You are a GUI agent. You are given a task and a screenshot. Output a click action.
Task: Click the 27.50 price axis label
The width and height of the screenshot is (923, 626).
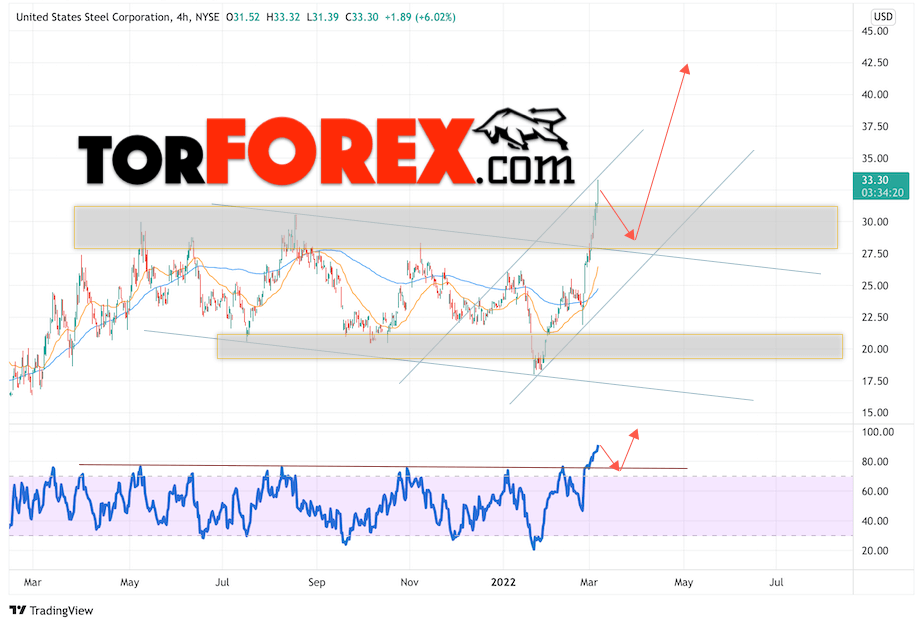tap(875, 253)
